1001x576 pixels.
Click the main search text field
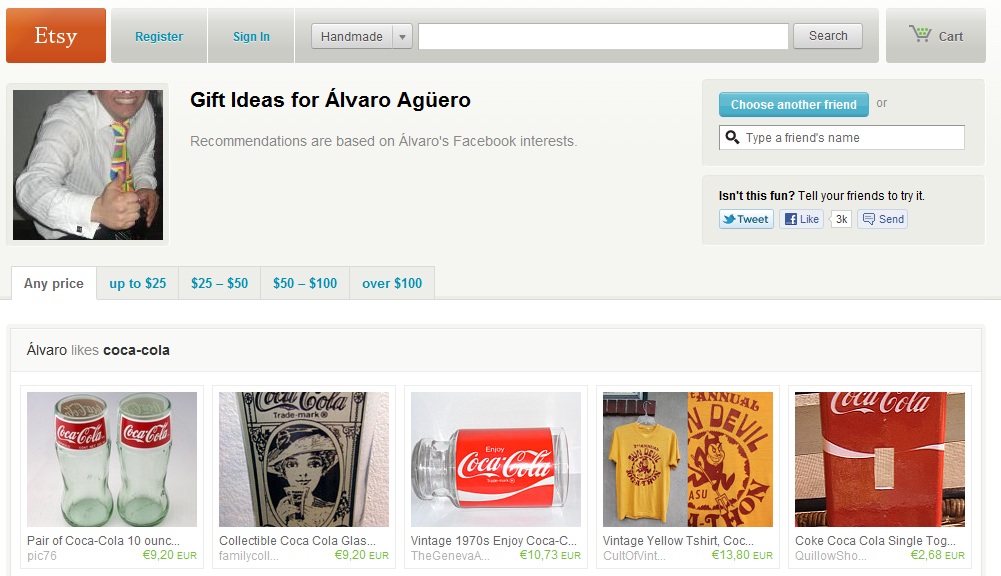603,36
